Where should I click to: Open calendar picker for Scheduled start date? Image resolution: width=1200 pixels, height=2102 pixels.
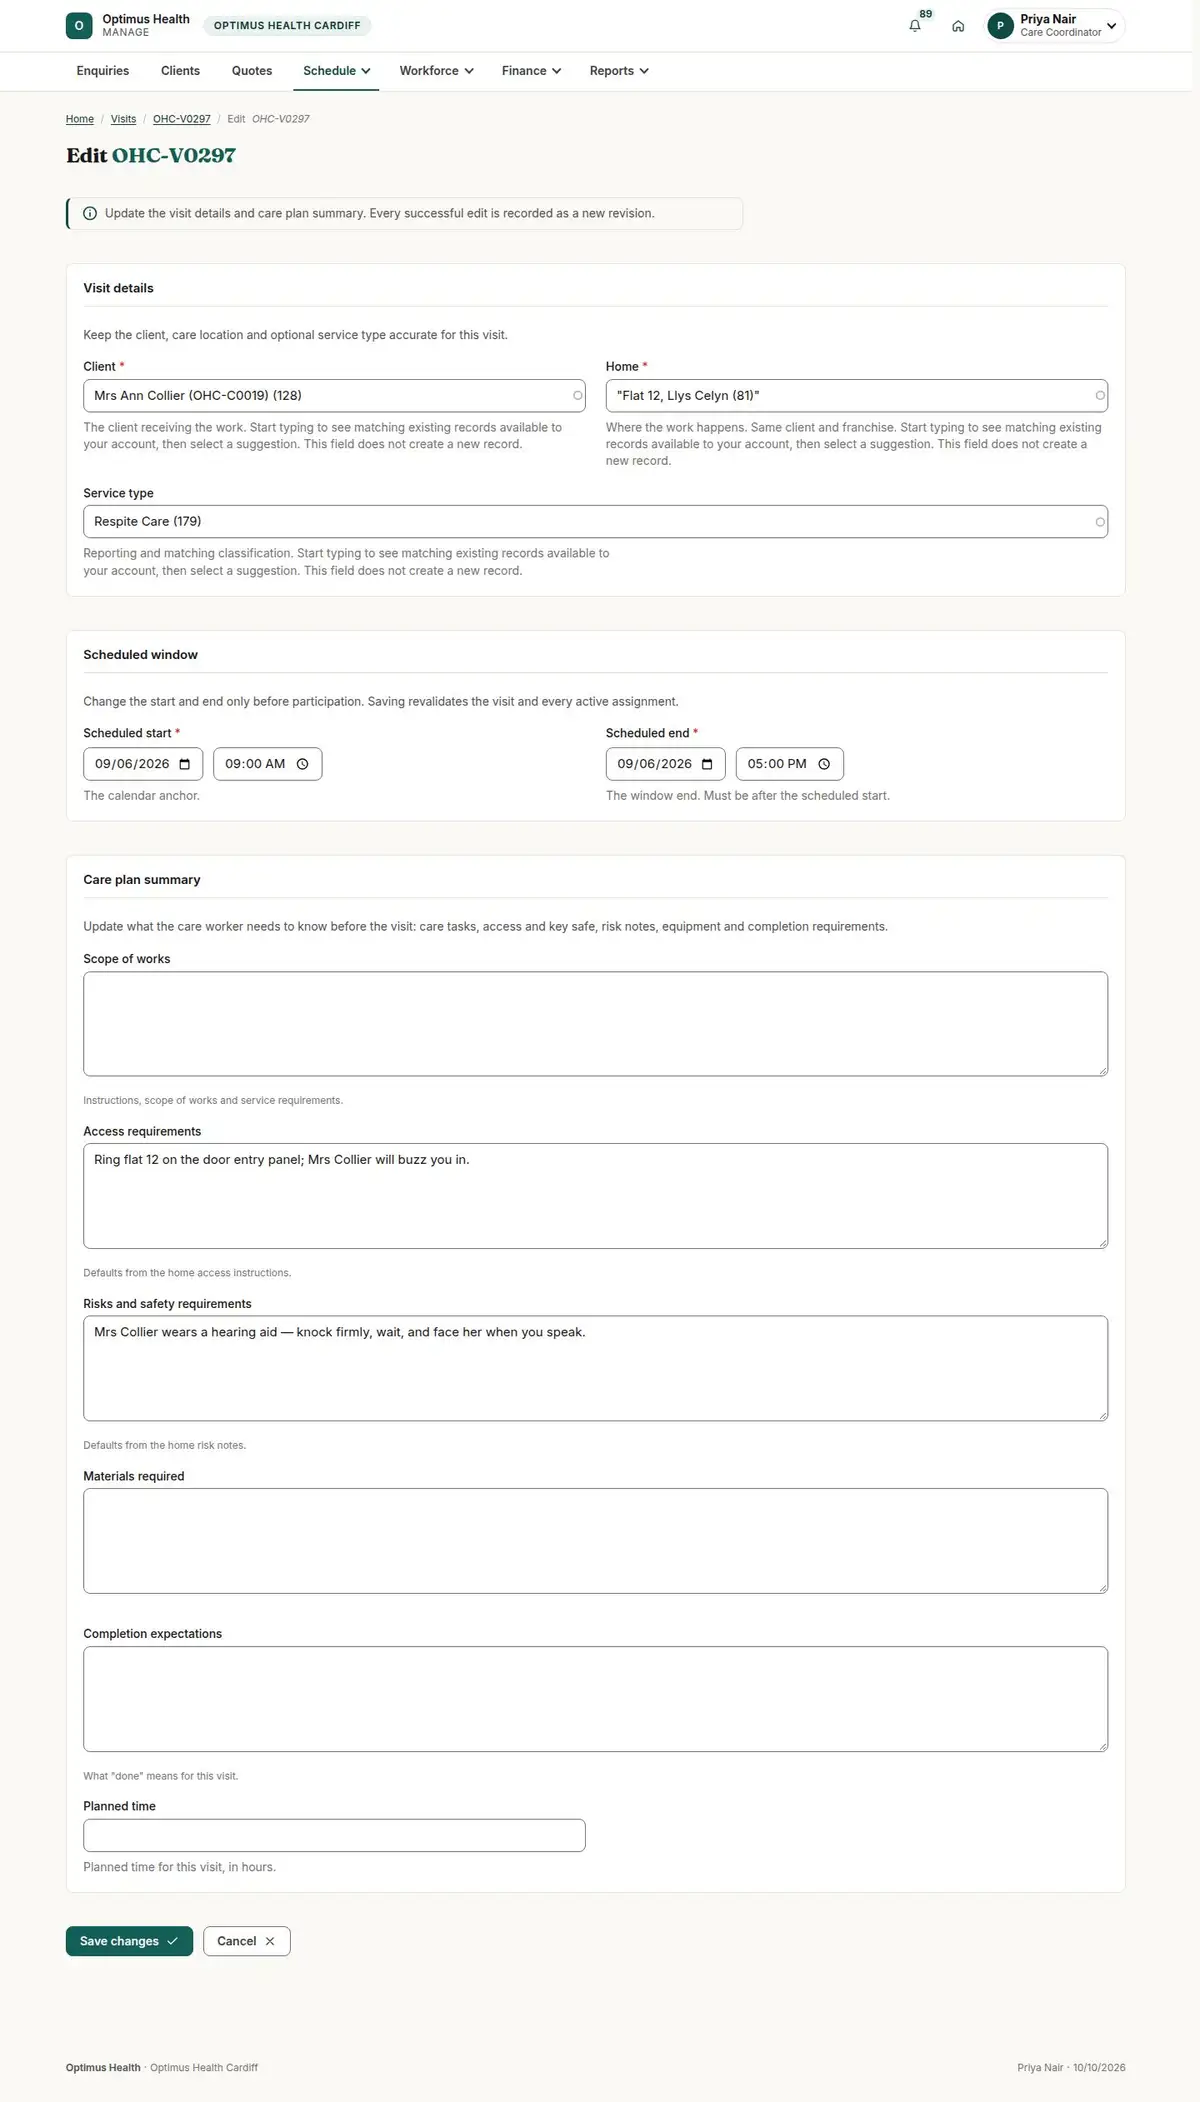185,764
